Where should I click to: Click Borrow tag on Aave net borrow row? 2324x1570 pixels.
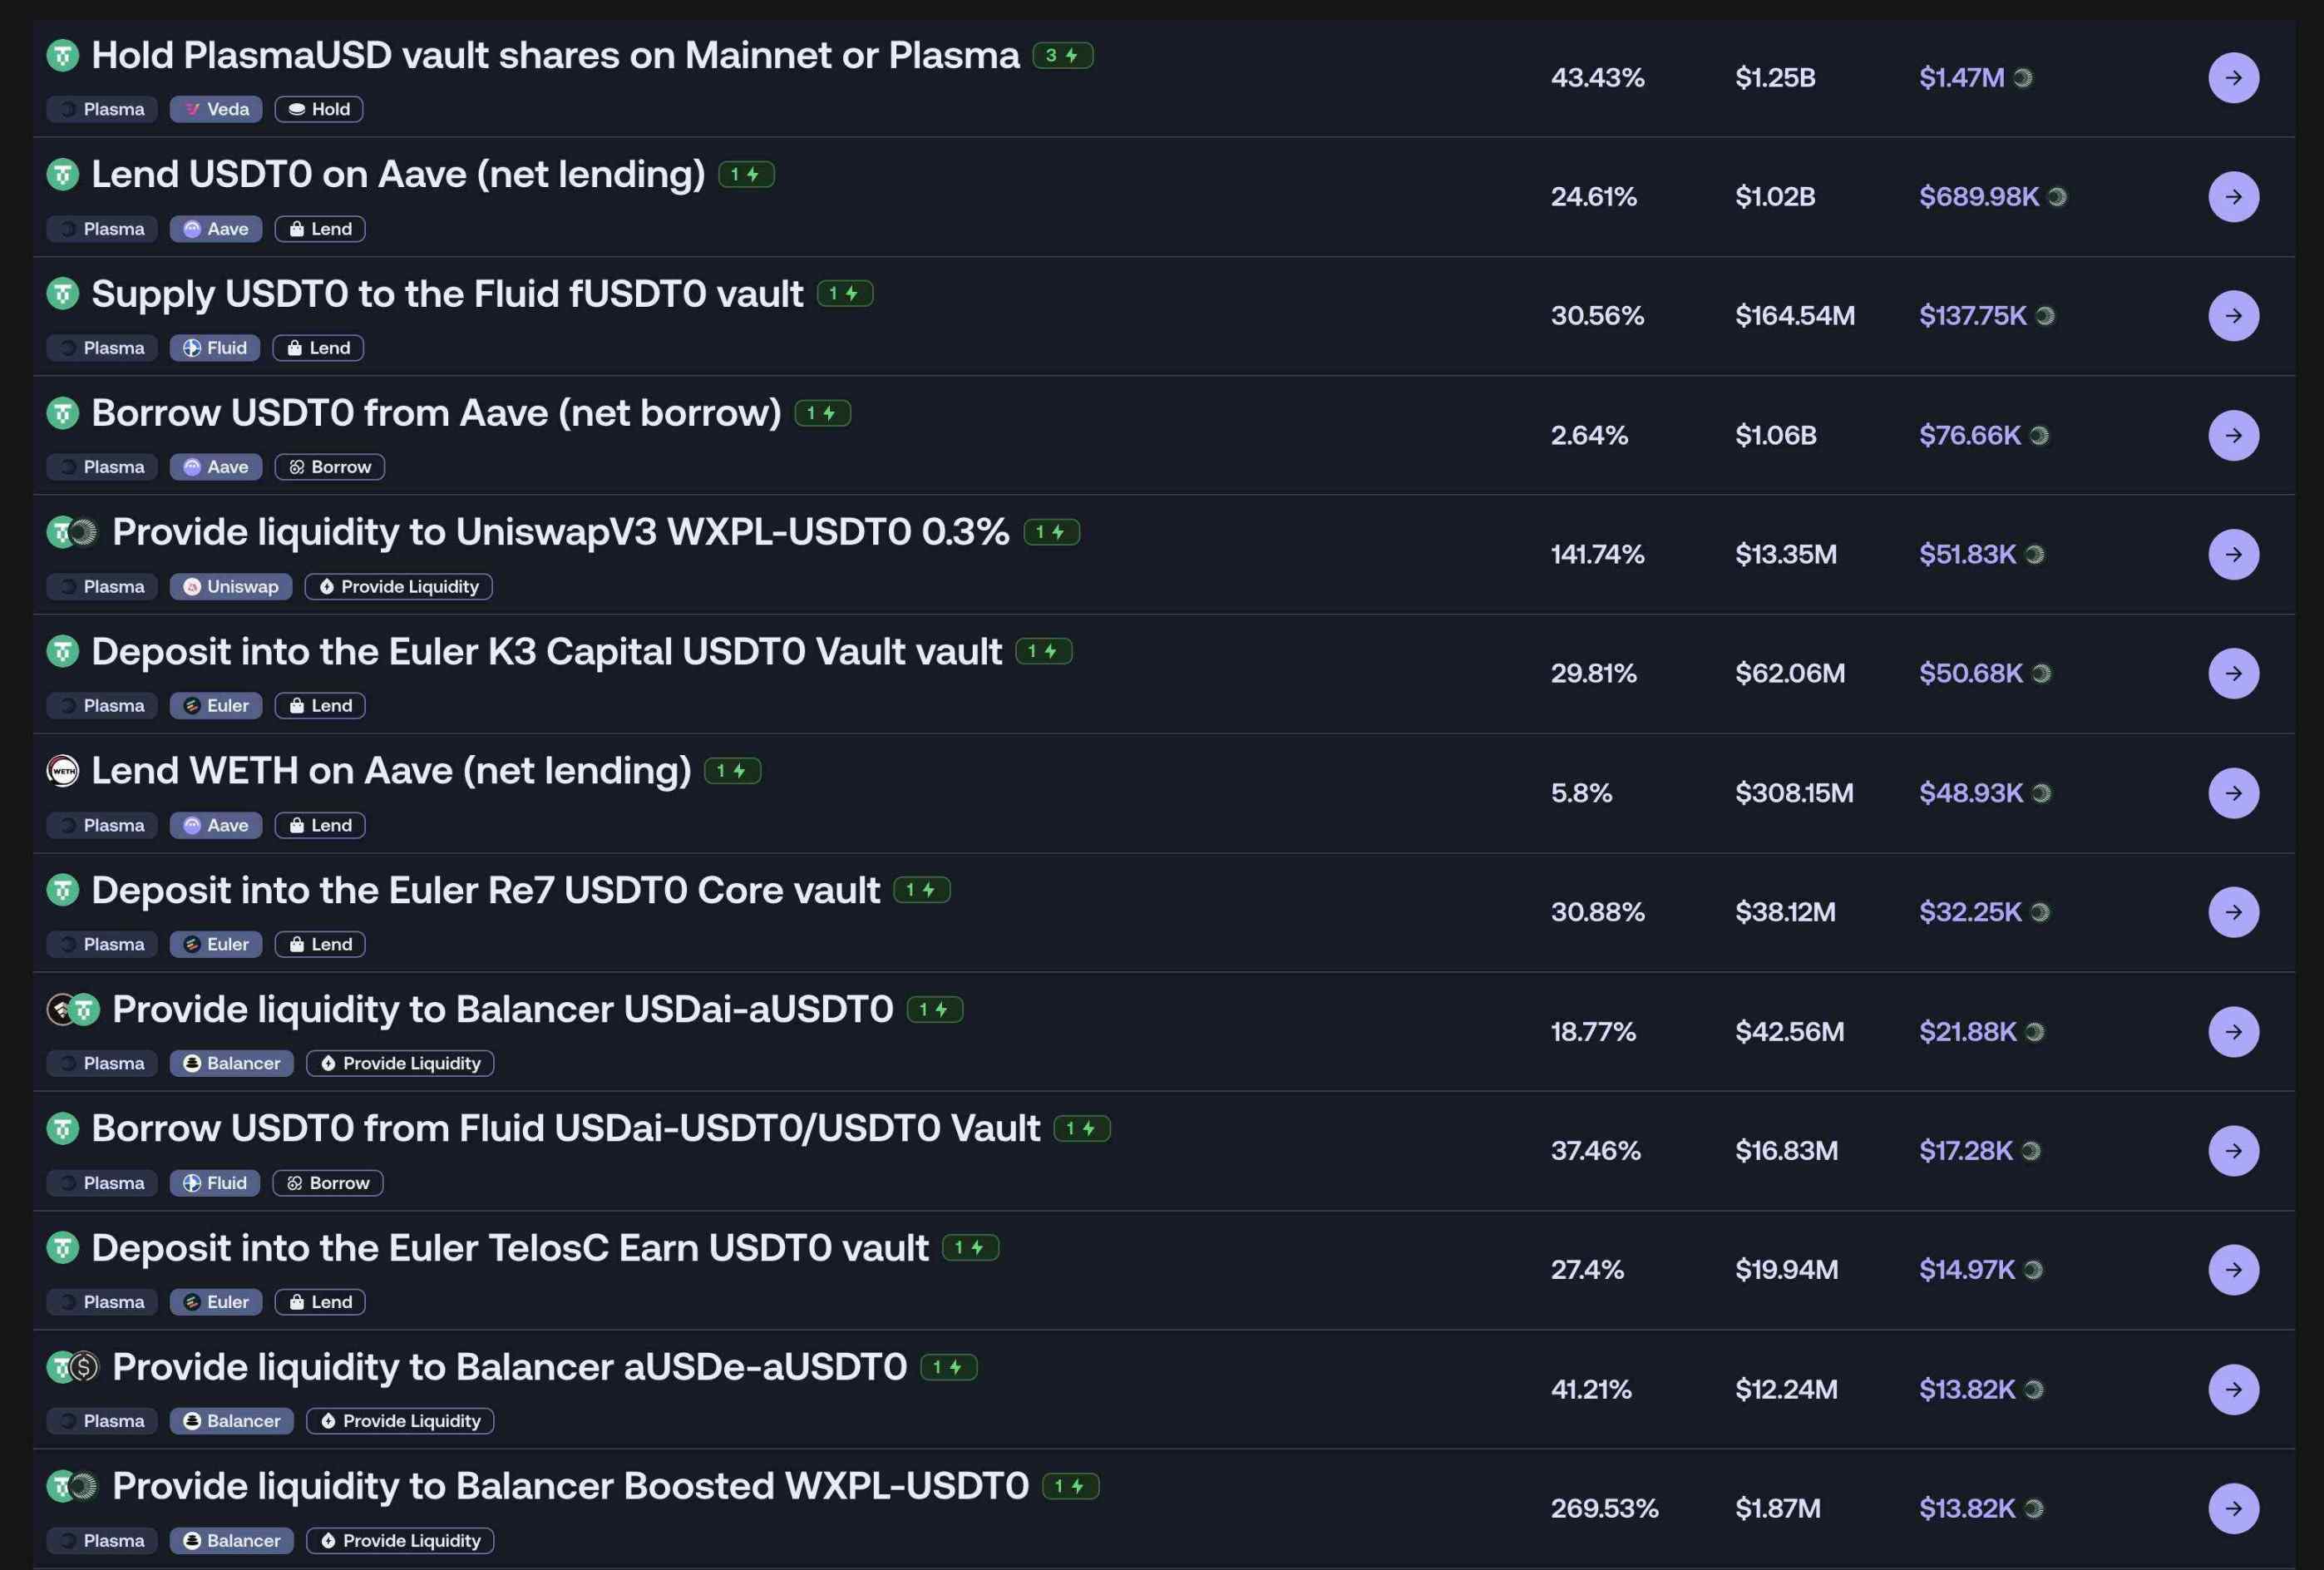coord(329,467)
